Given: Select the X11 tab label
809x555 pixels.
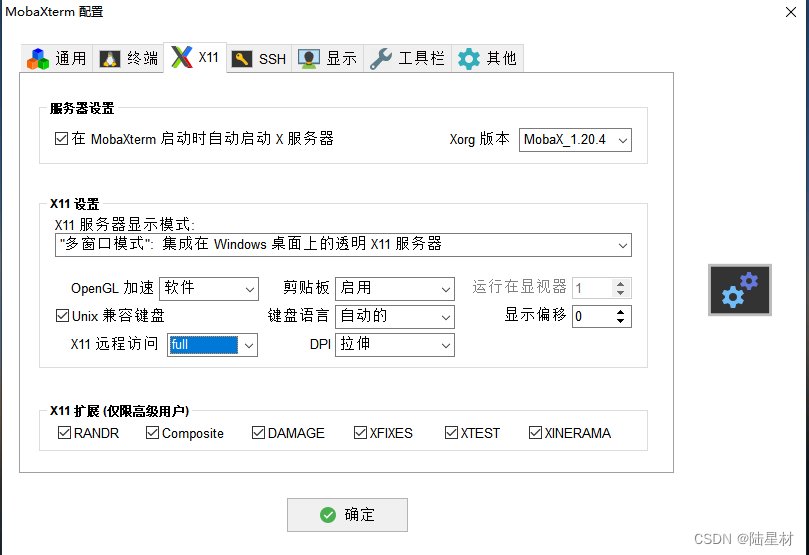Looking at the screenshot, I should 208,57.
